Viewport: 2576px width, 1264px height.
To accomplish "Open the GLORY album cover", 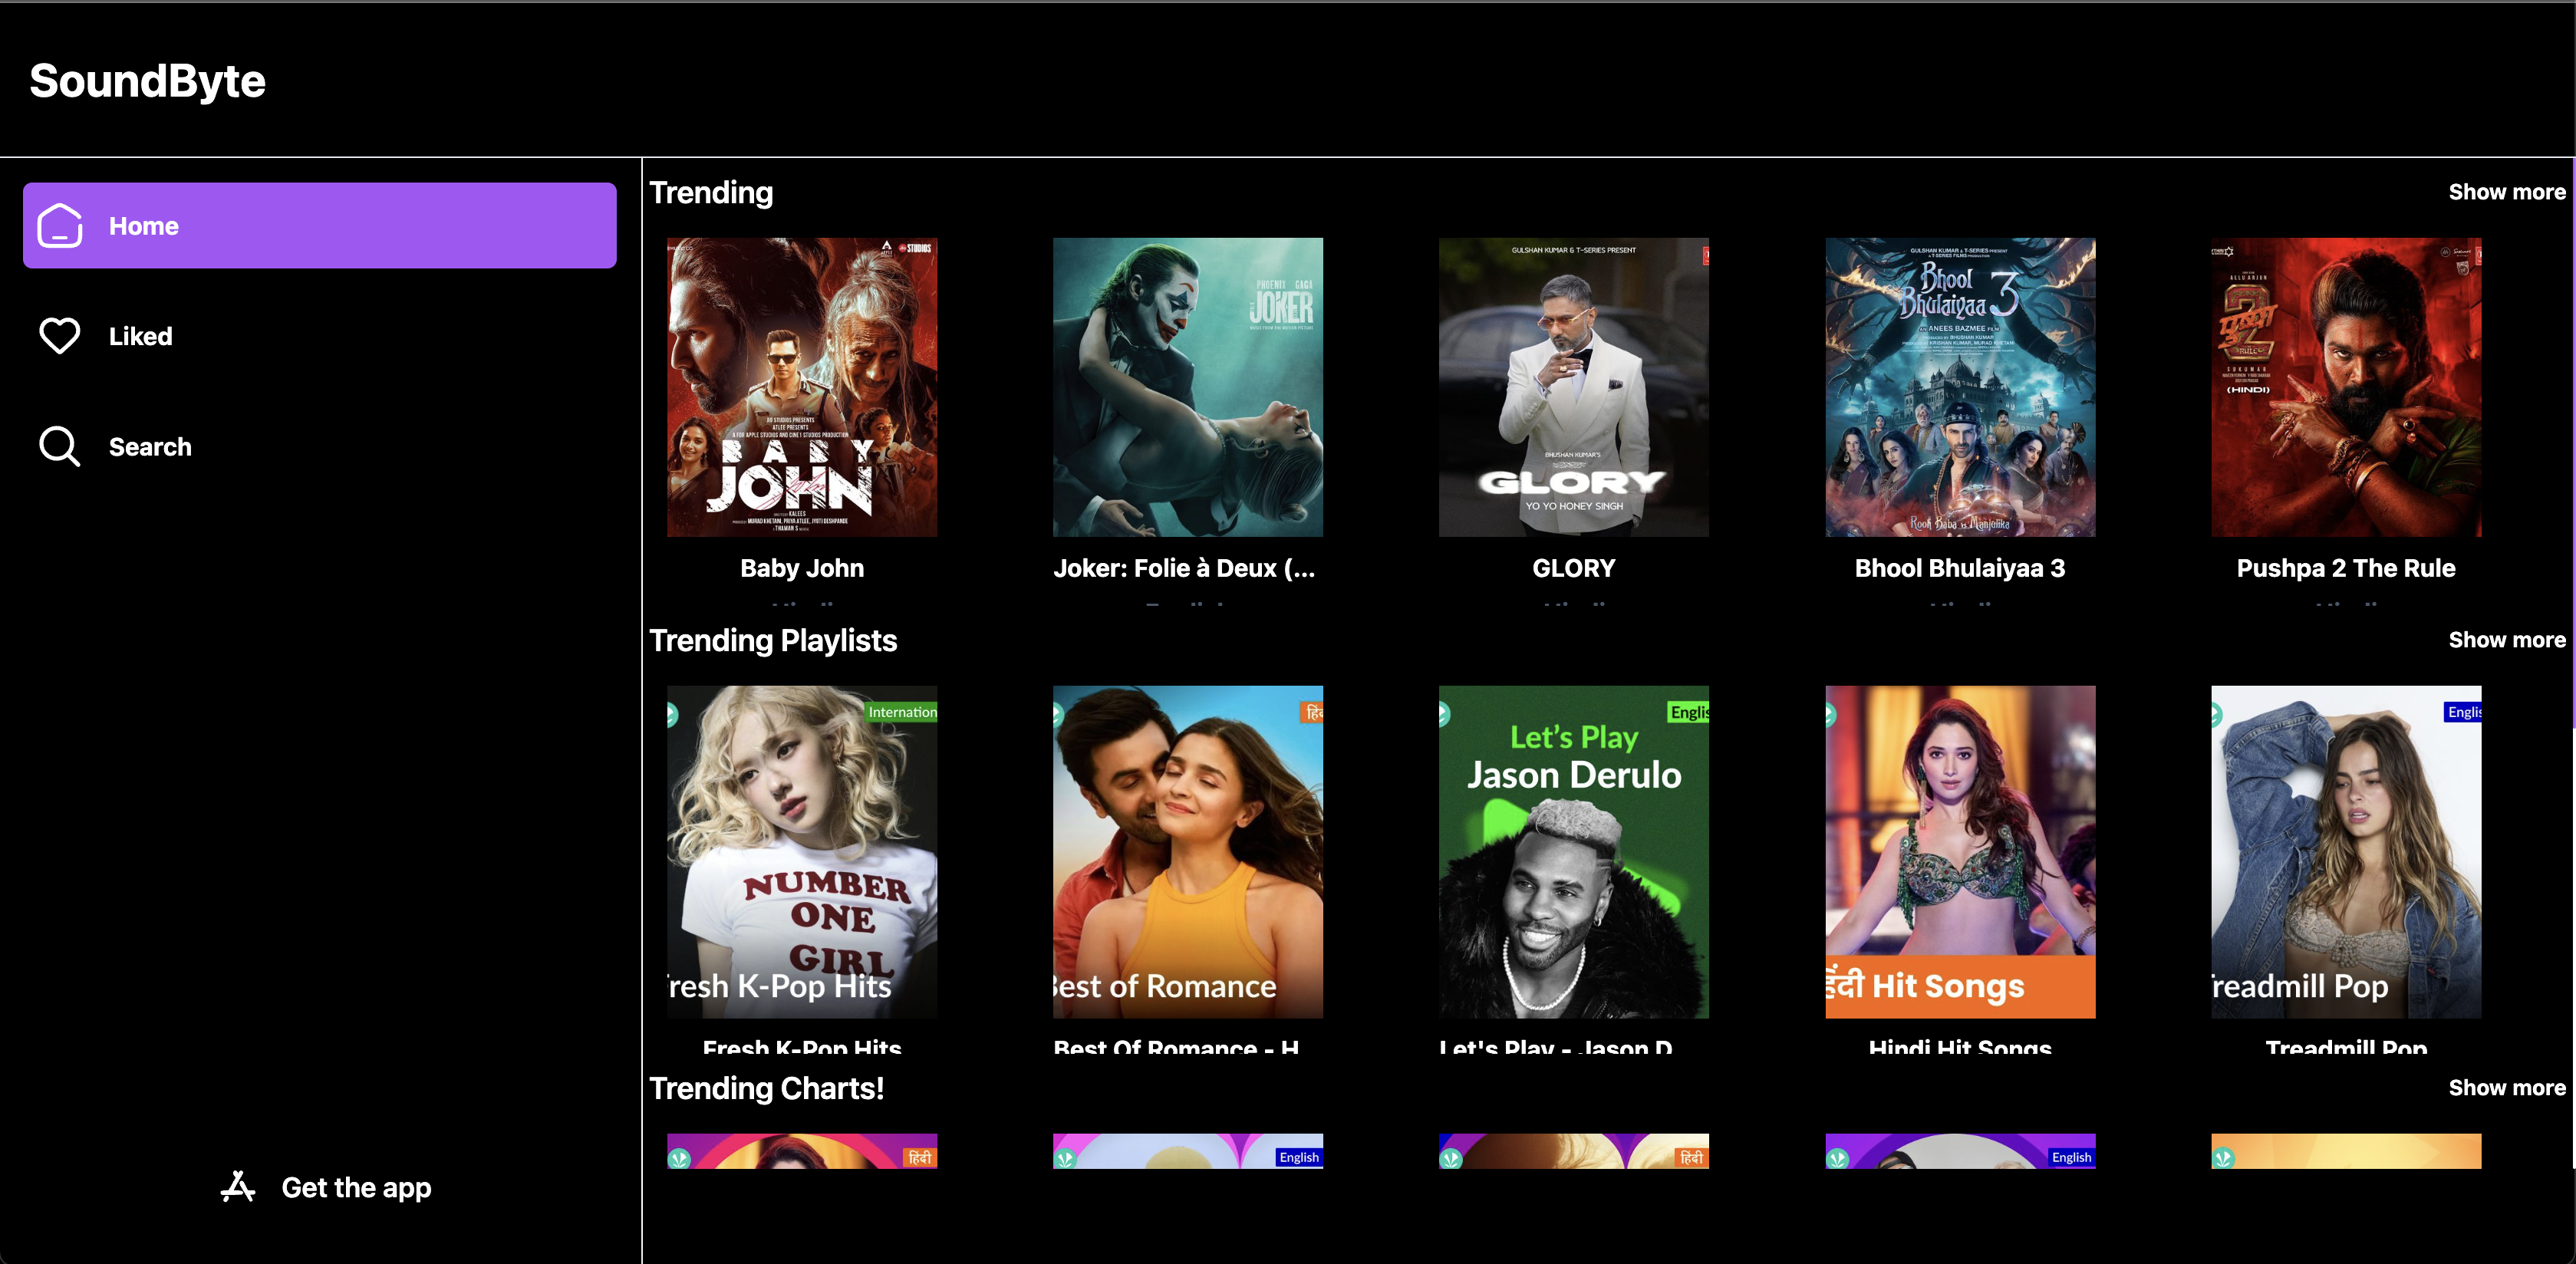I will point(1574,387).
